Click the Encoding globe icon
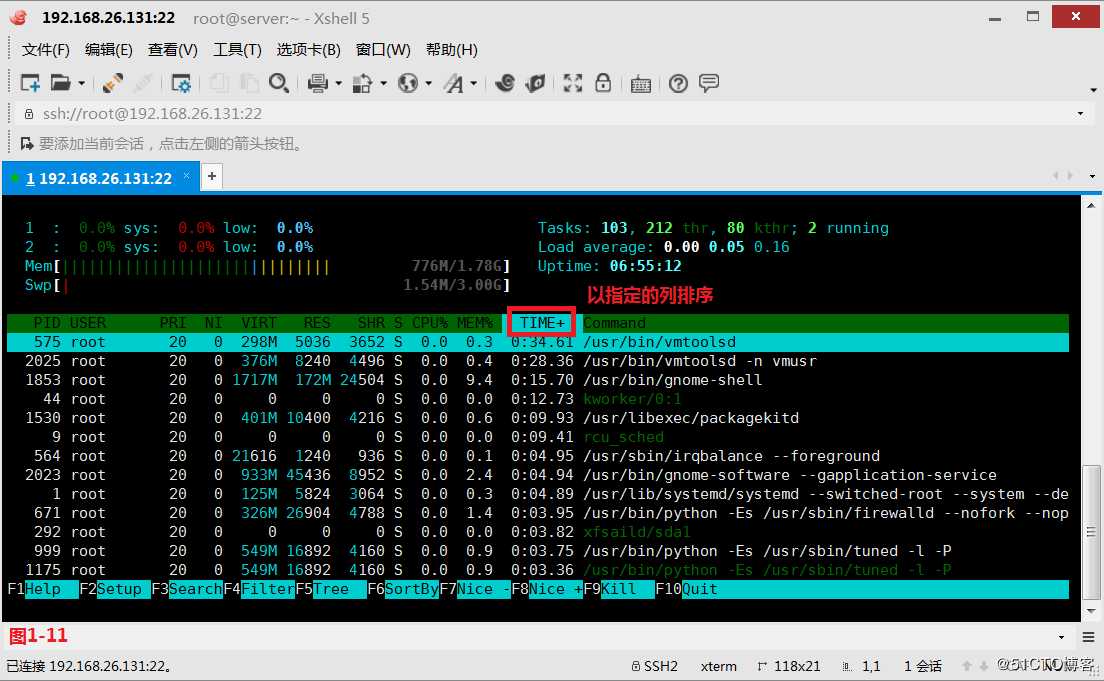This screenshot has width=1104, height=681. pos(408,83)
